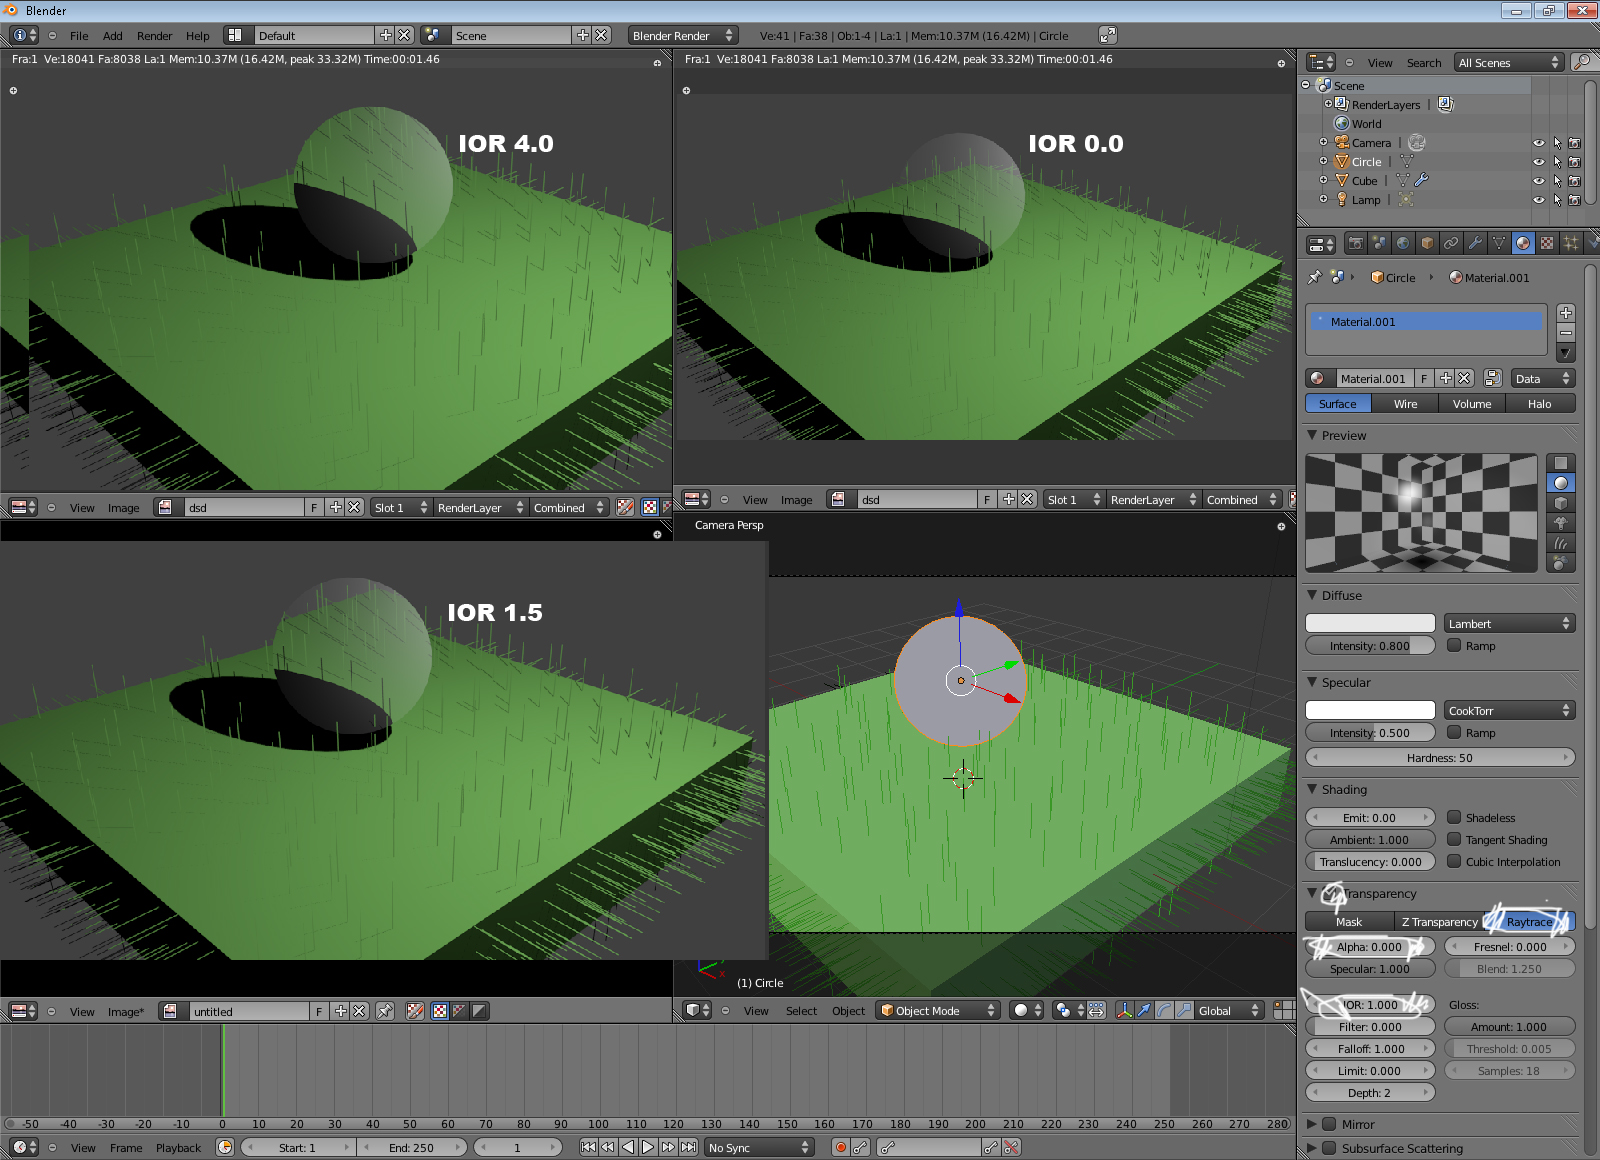The image size is (1600, 1160).
Task: Expand the Camera item in outliner
Action: pyautogui.click(x=1323, y=142)
